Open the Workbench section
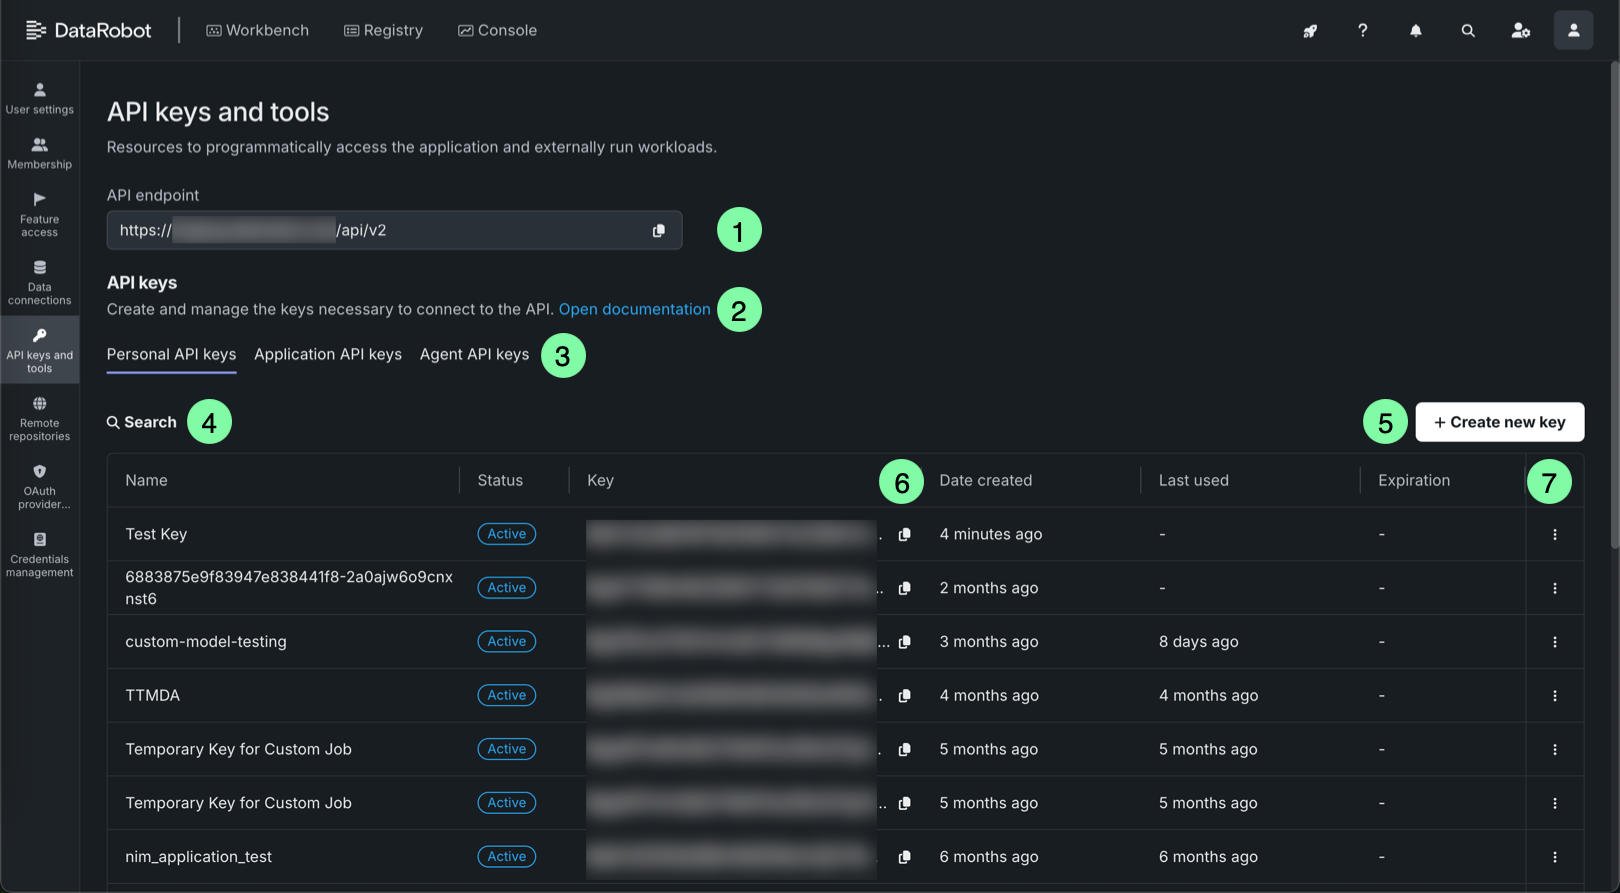 pyautogui.click(x=257, y=31)
